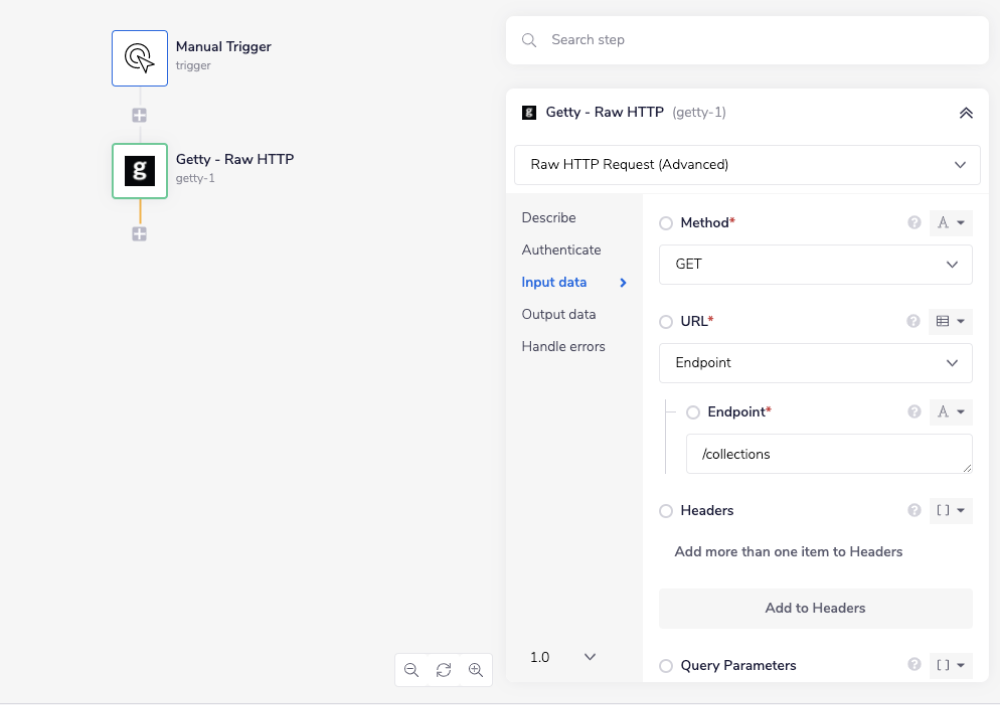Select the Getty Raw HTTP node icon
1000x705 pixels.
139,171
